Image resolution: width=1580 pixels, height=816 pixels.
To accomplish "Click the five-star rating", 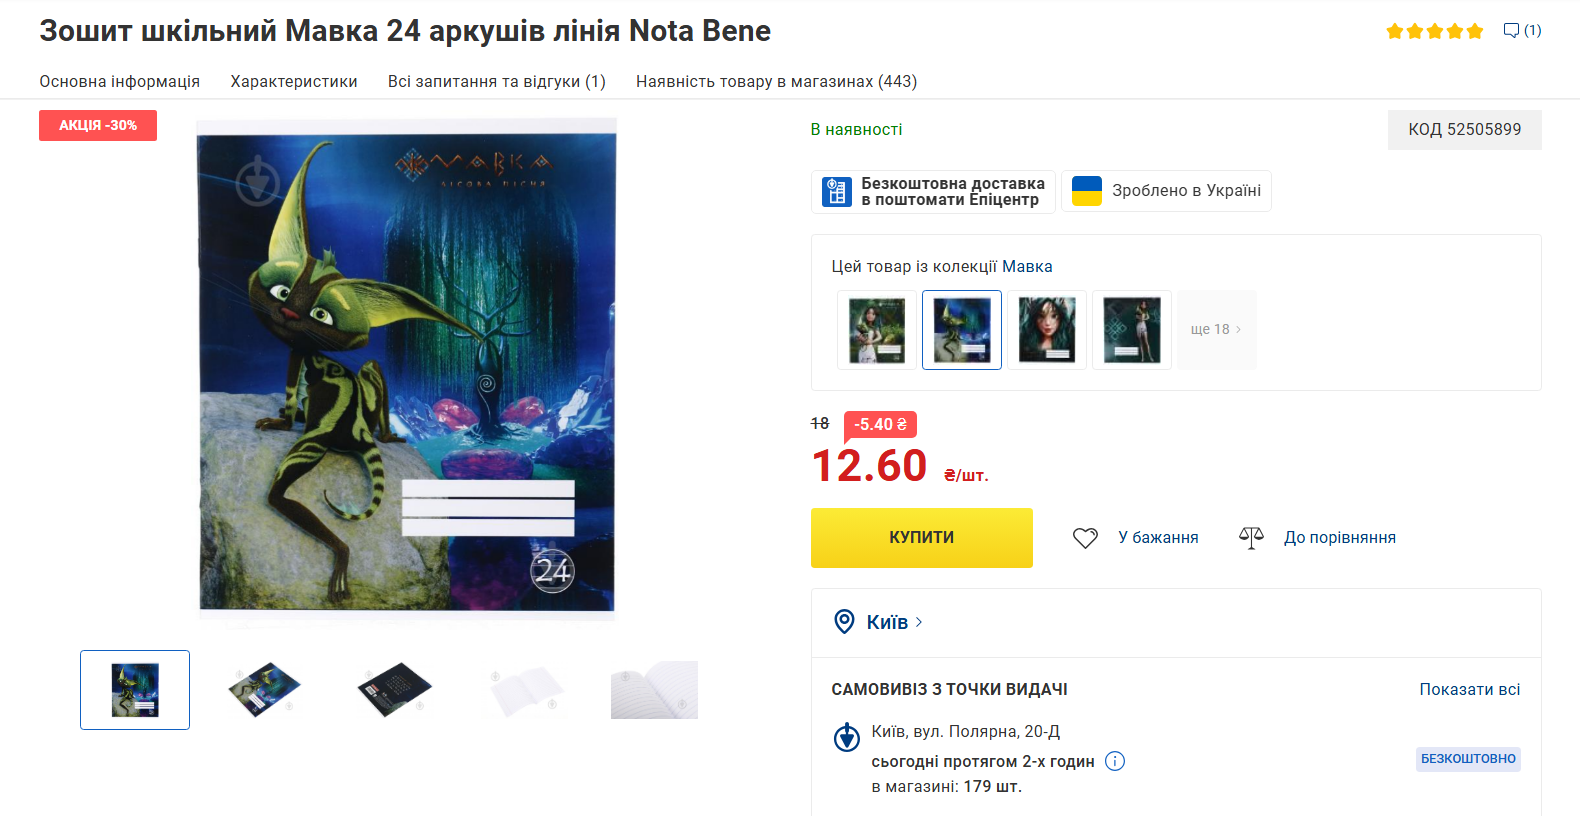I will 1434,31.
